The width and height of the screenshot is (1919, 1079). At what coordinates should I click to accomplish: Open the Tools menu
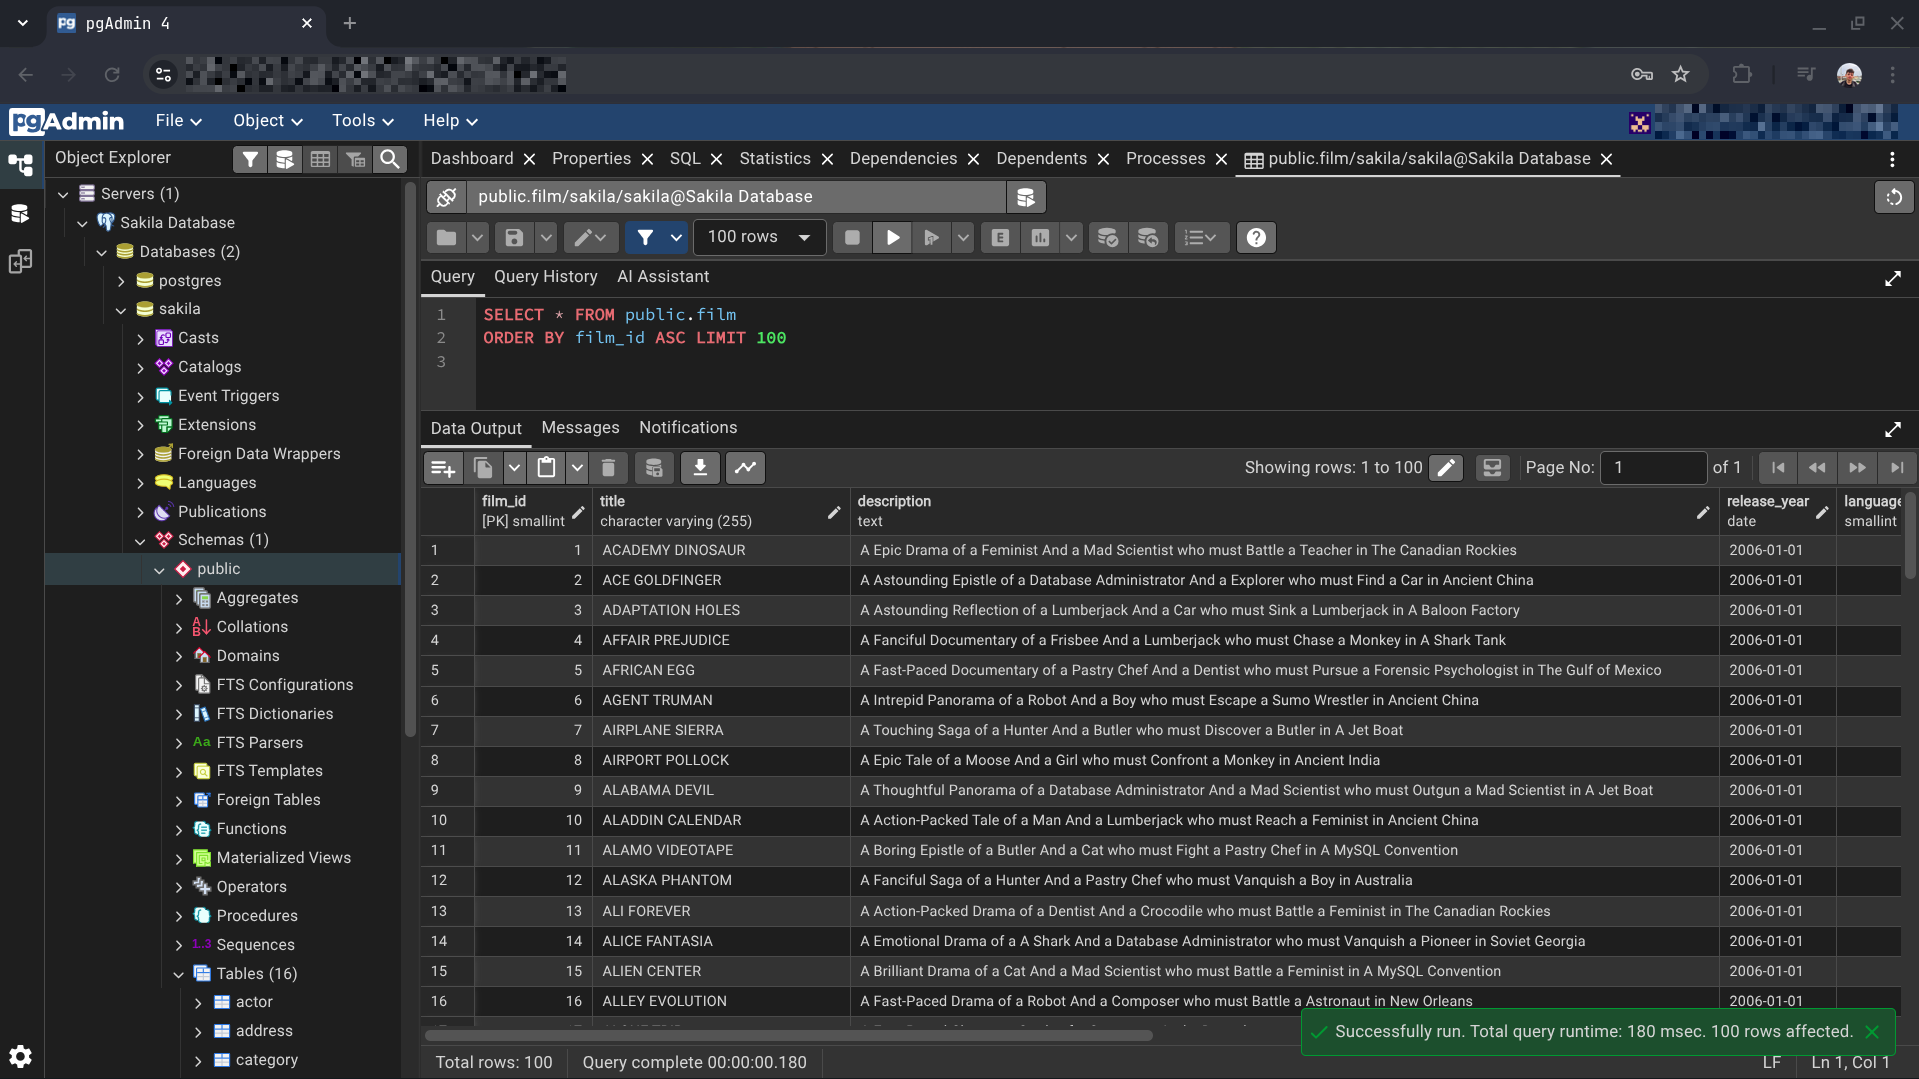point(362,121)
